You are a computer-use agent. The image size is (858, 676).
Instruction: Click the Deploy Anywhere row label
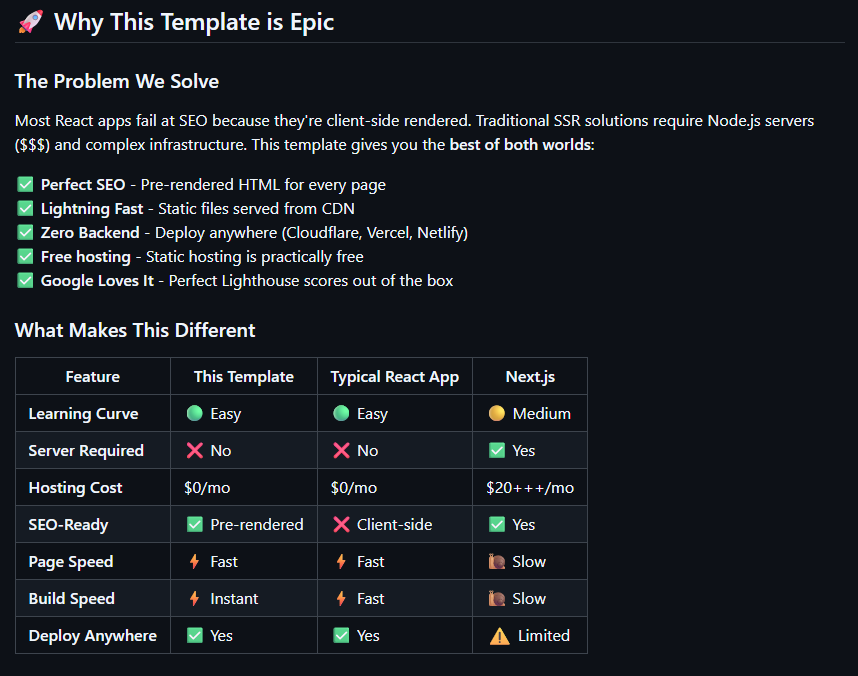click(92, 636)
